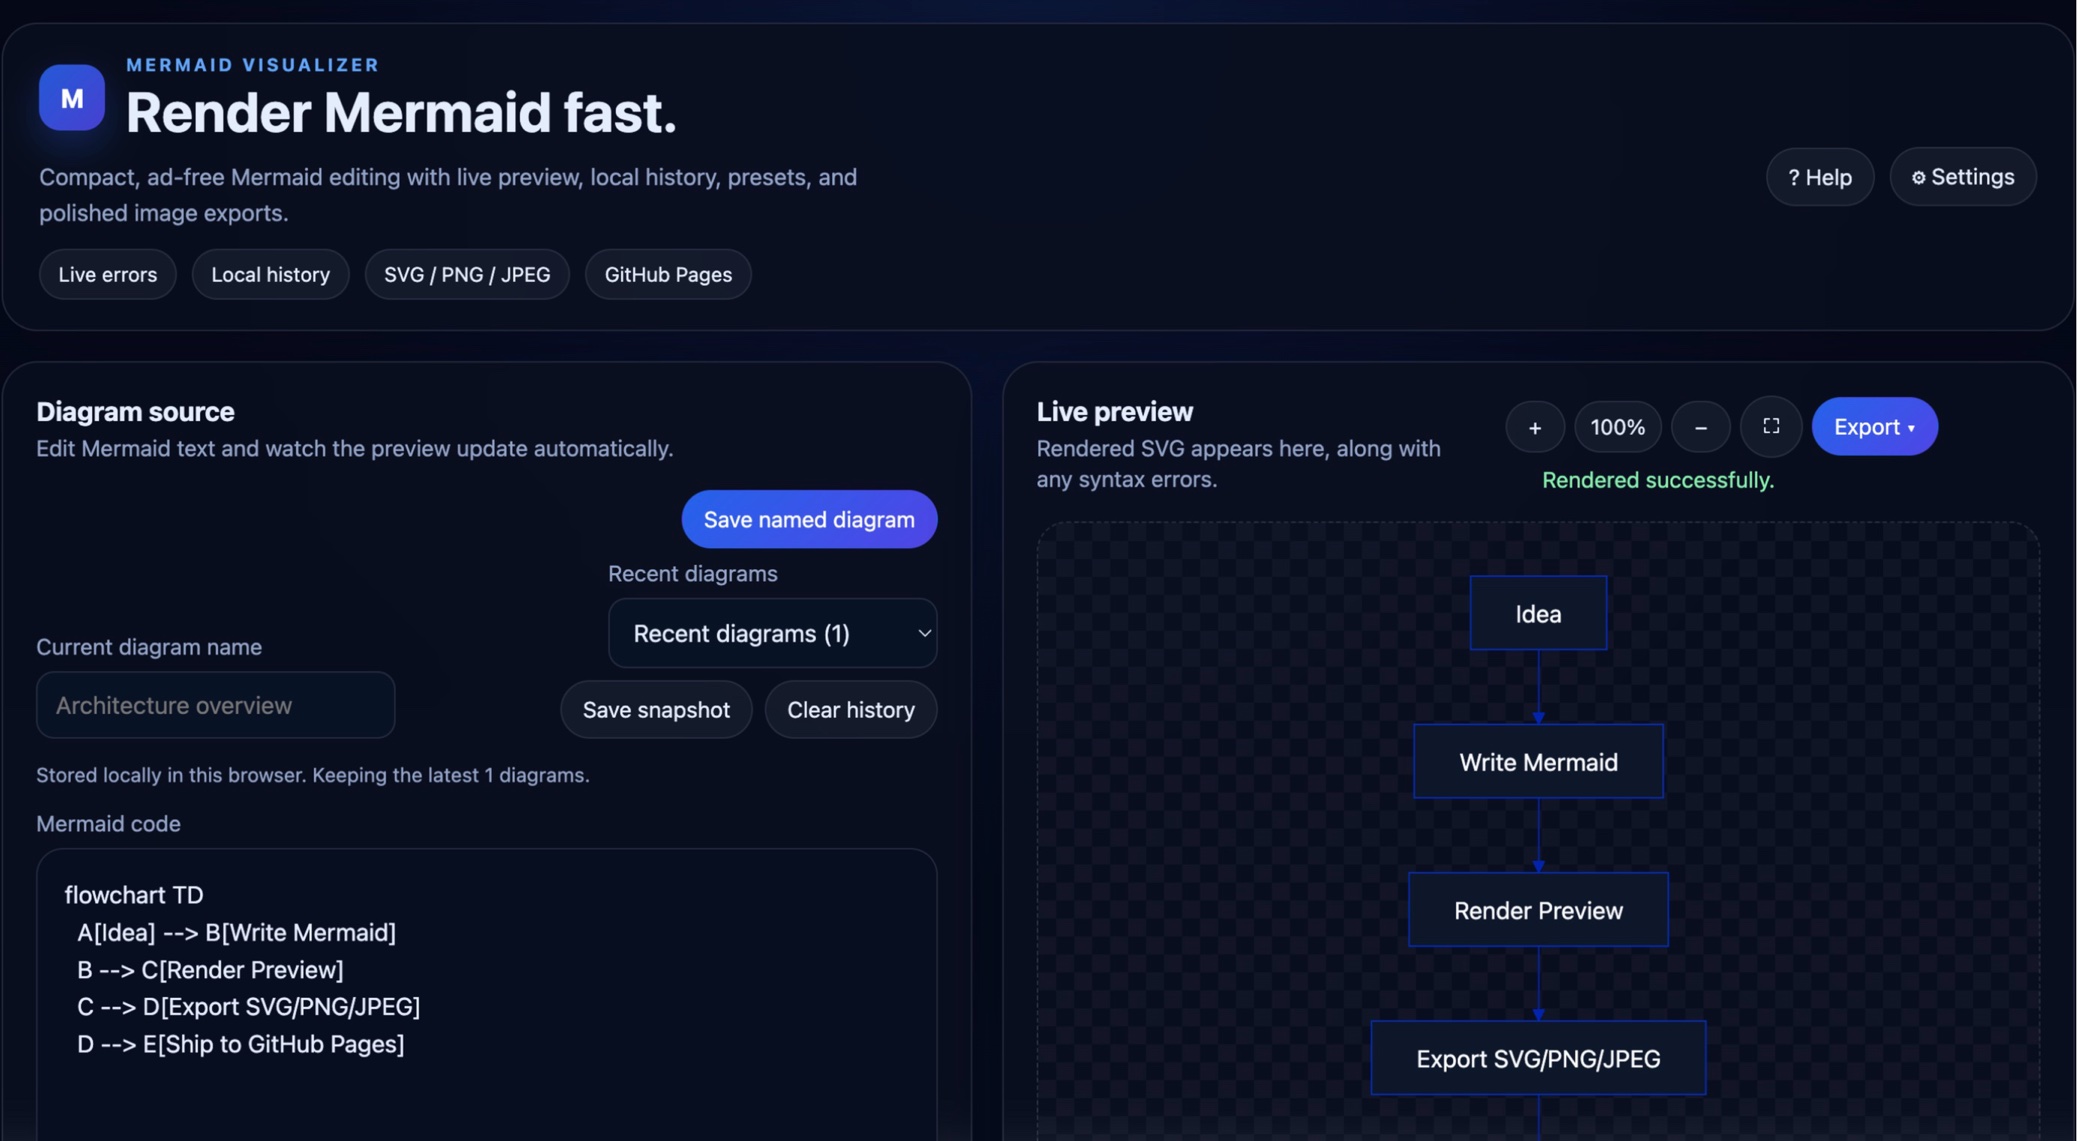Click the SVG / PNG / JPEG pill
The height and width of the screenshot is (1141, 2078).
point(467,274)
